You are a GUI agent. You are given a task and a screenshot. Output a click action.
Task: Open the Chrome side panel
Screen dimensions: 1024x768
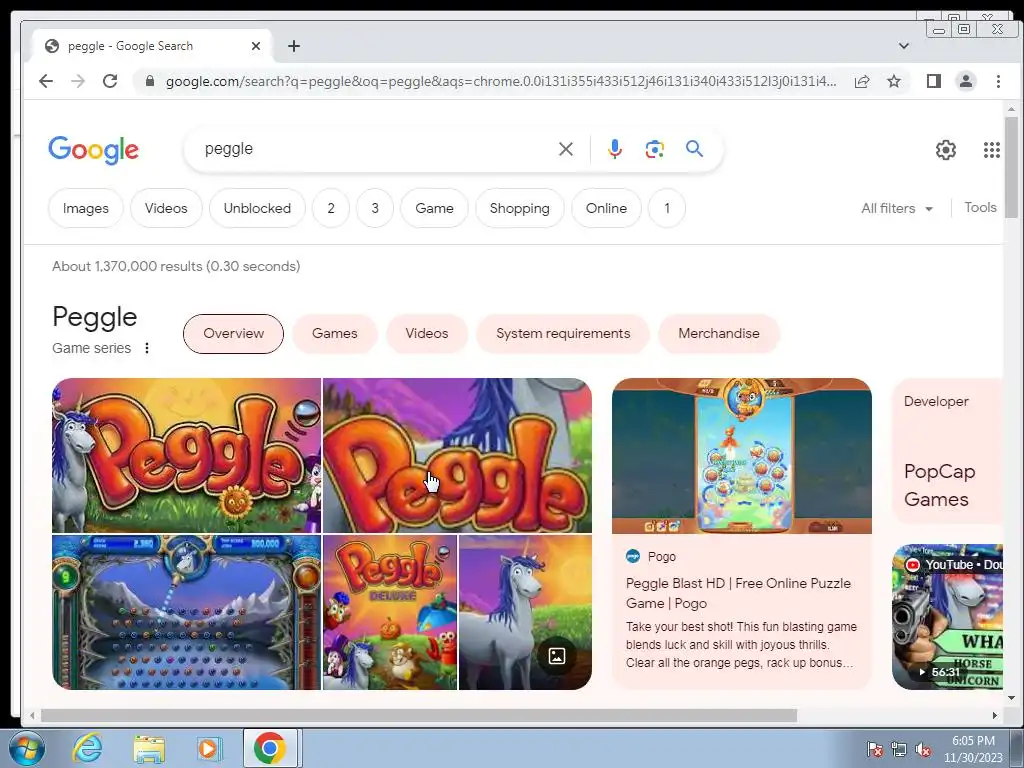[934, 81]
